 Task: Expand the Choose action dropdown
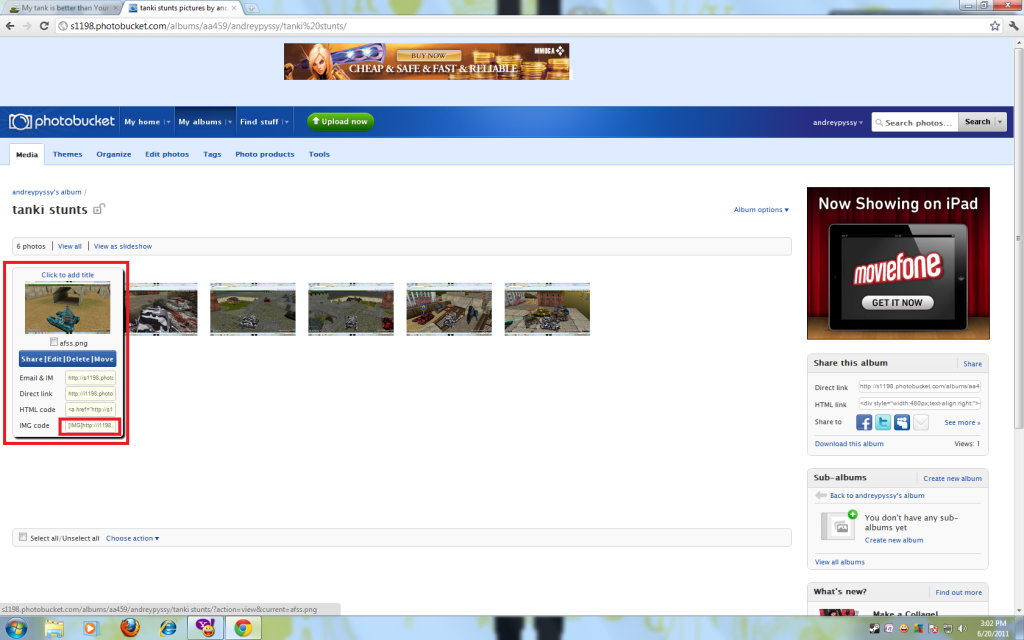coord(133,538)
